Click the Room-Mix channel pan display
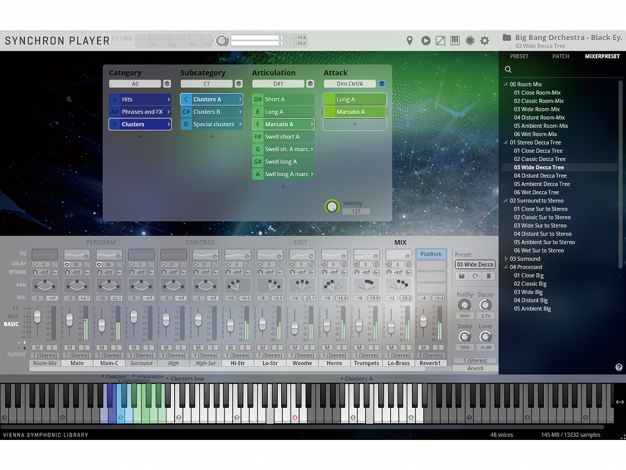 (x=45, y=285)
